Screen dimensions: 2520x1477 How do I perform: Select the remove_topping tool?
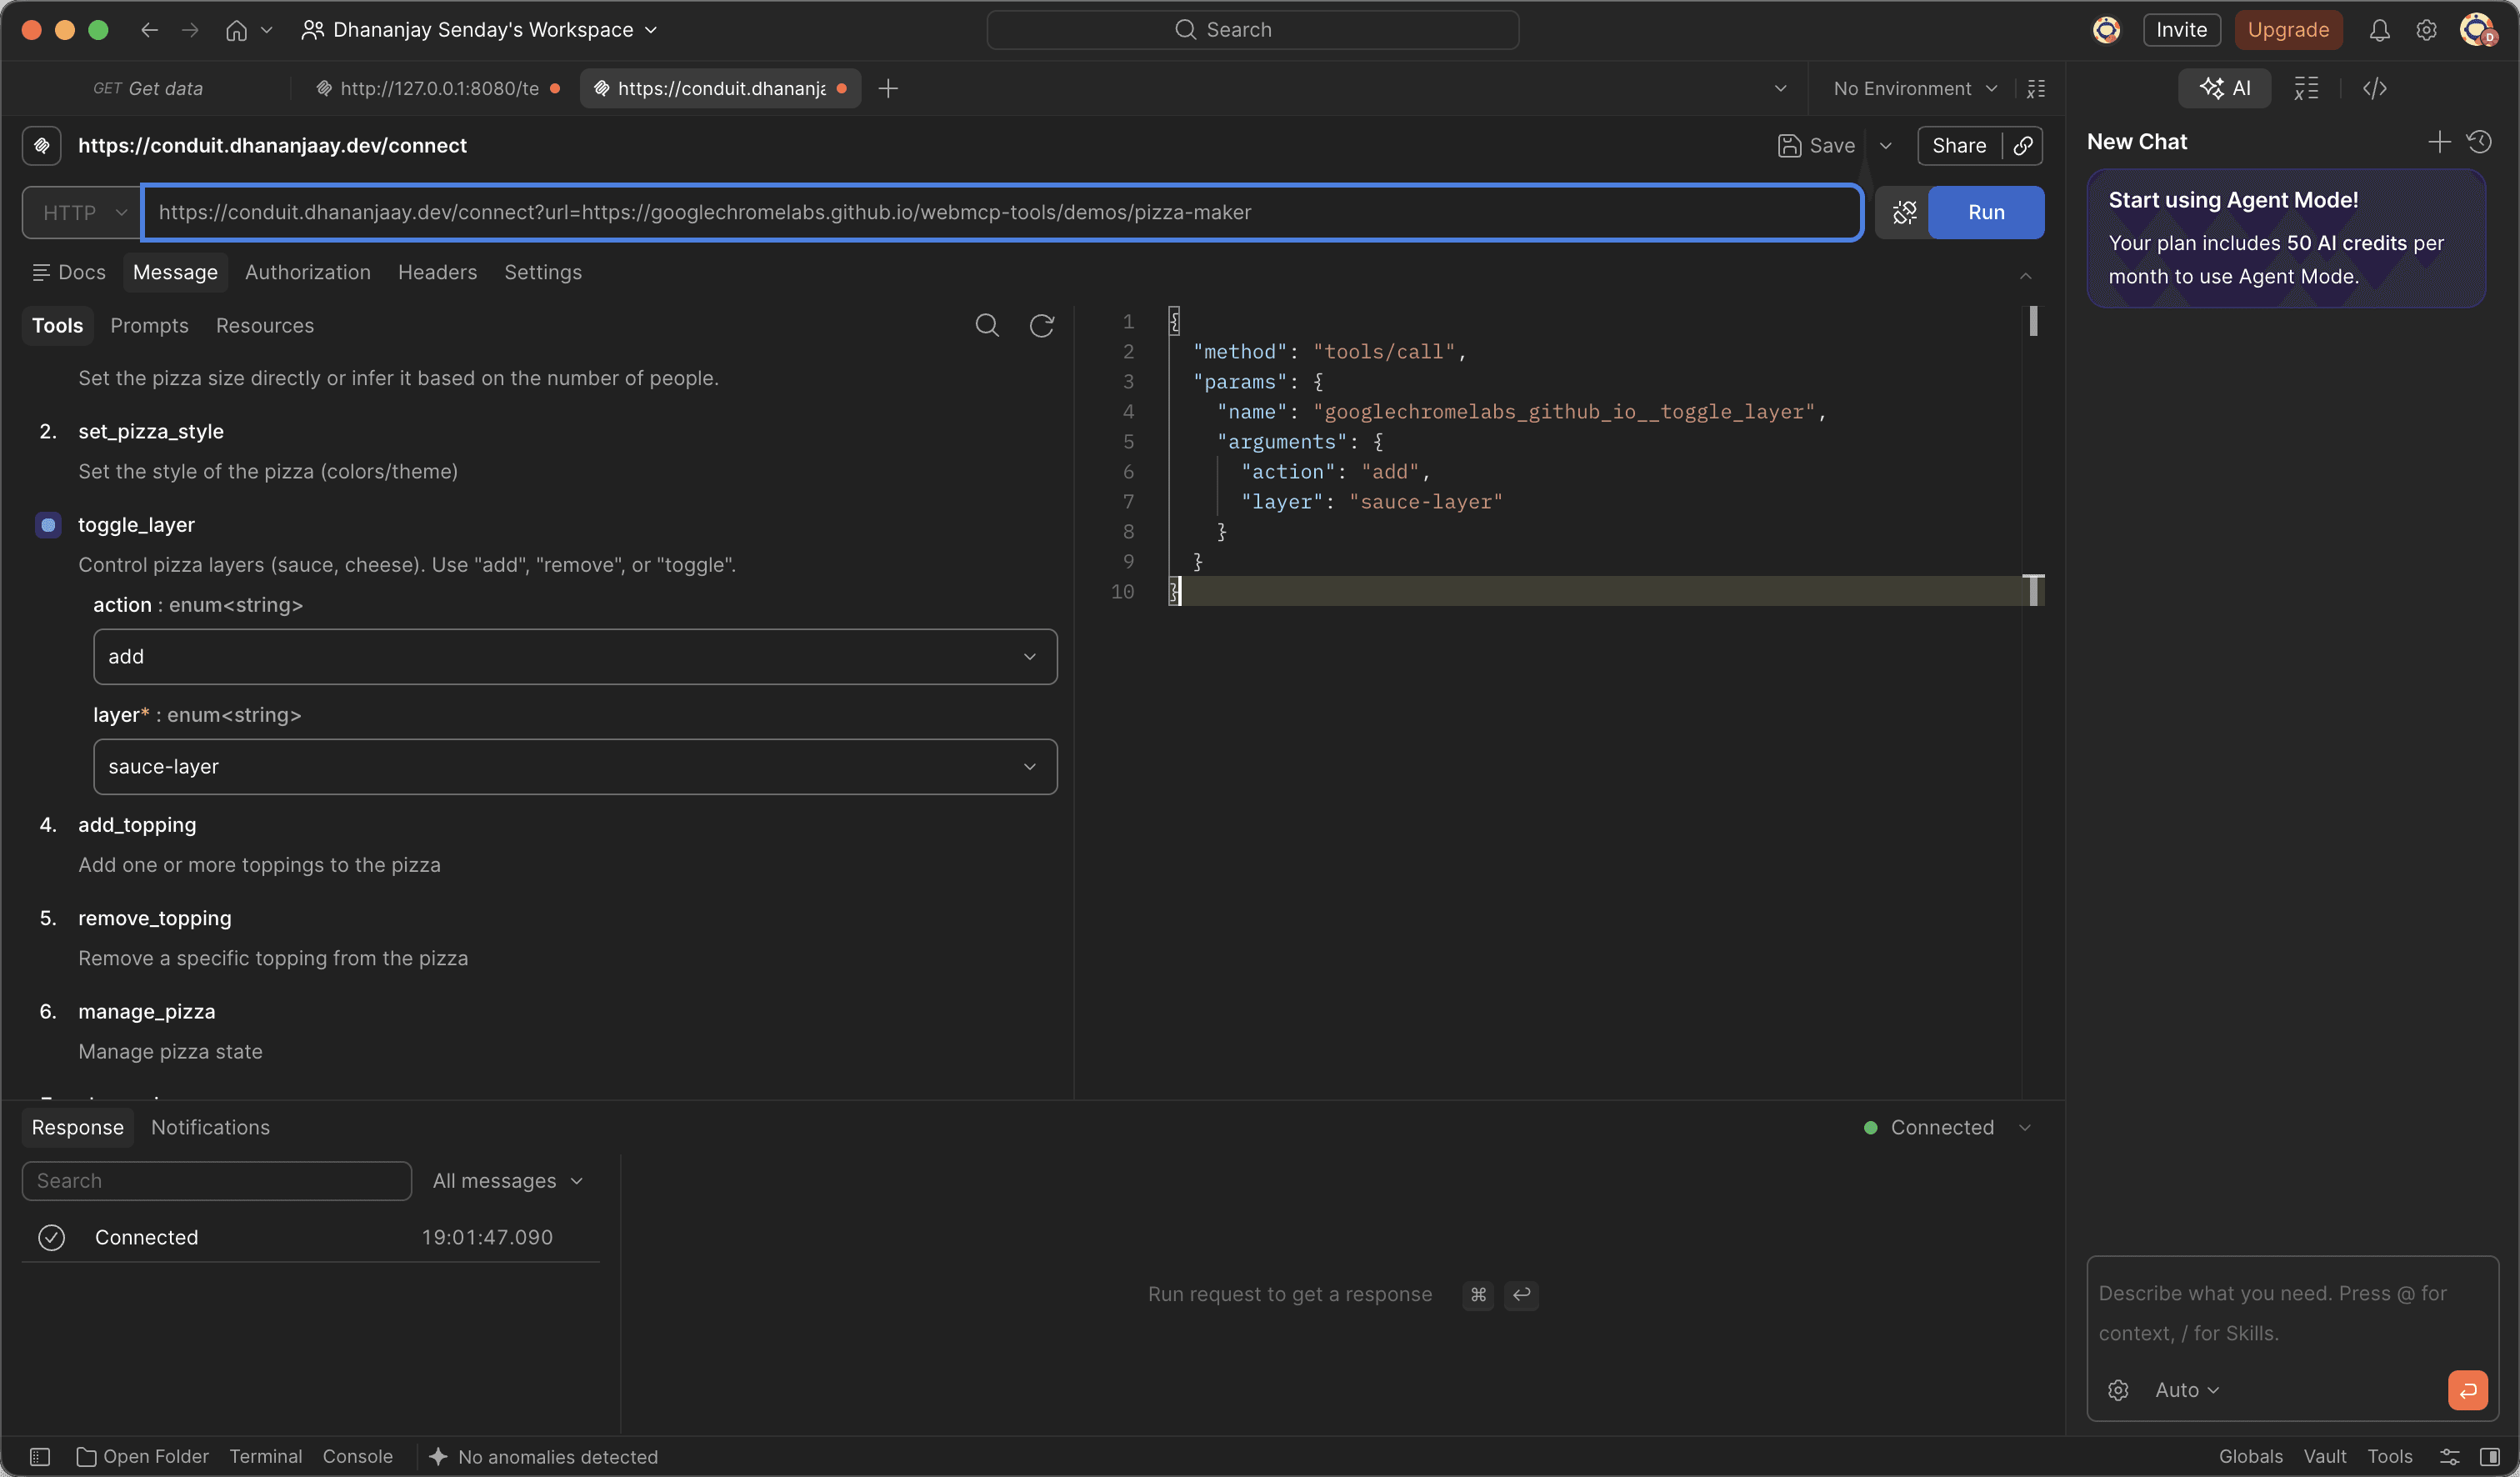click(155, 918)
